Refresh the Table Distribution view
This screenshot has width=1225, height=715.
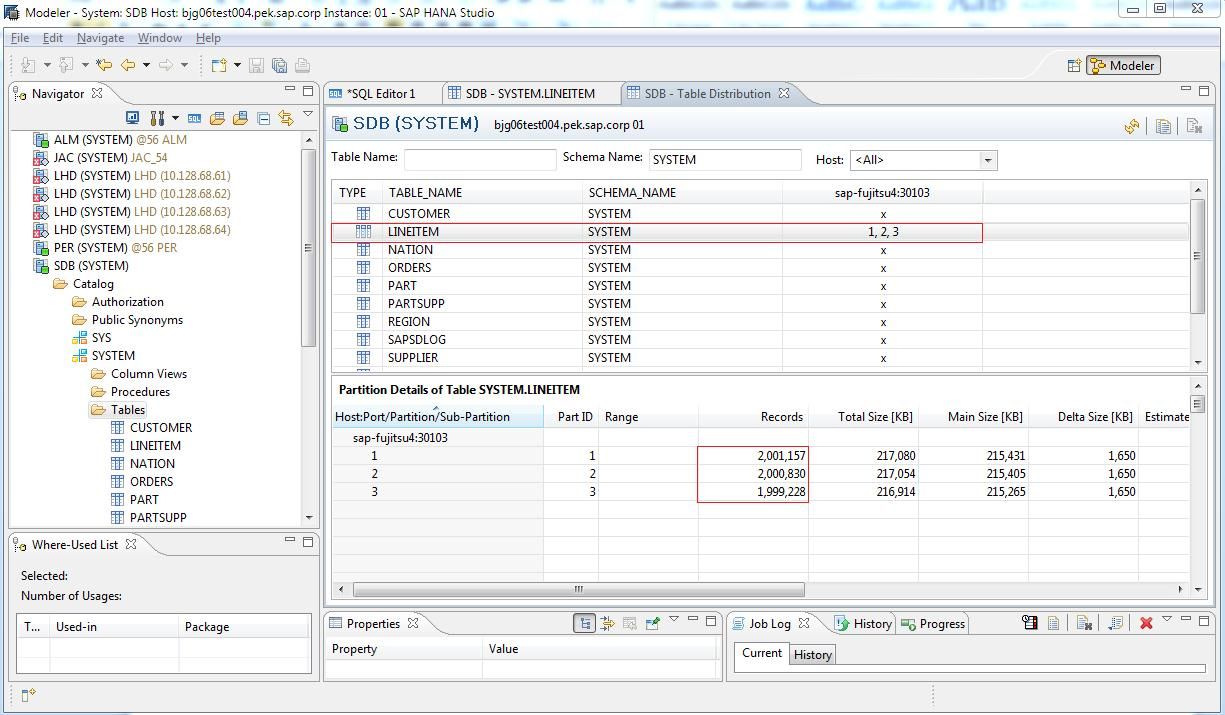(1132, 126)
